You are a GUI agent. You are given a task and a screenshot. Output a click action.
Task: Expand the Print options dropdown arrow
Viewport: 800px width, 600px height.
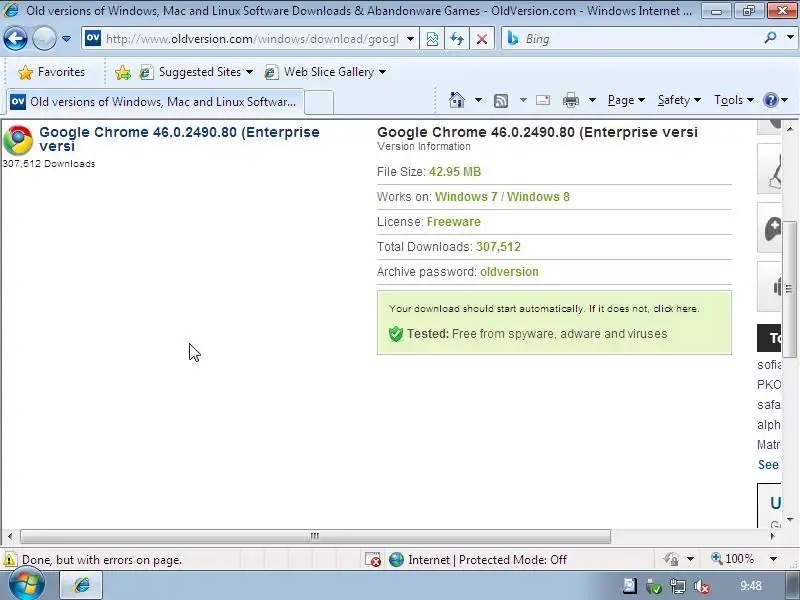click(x=592, y=100)
